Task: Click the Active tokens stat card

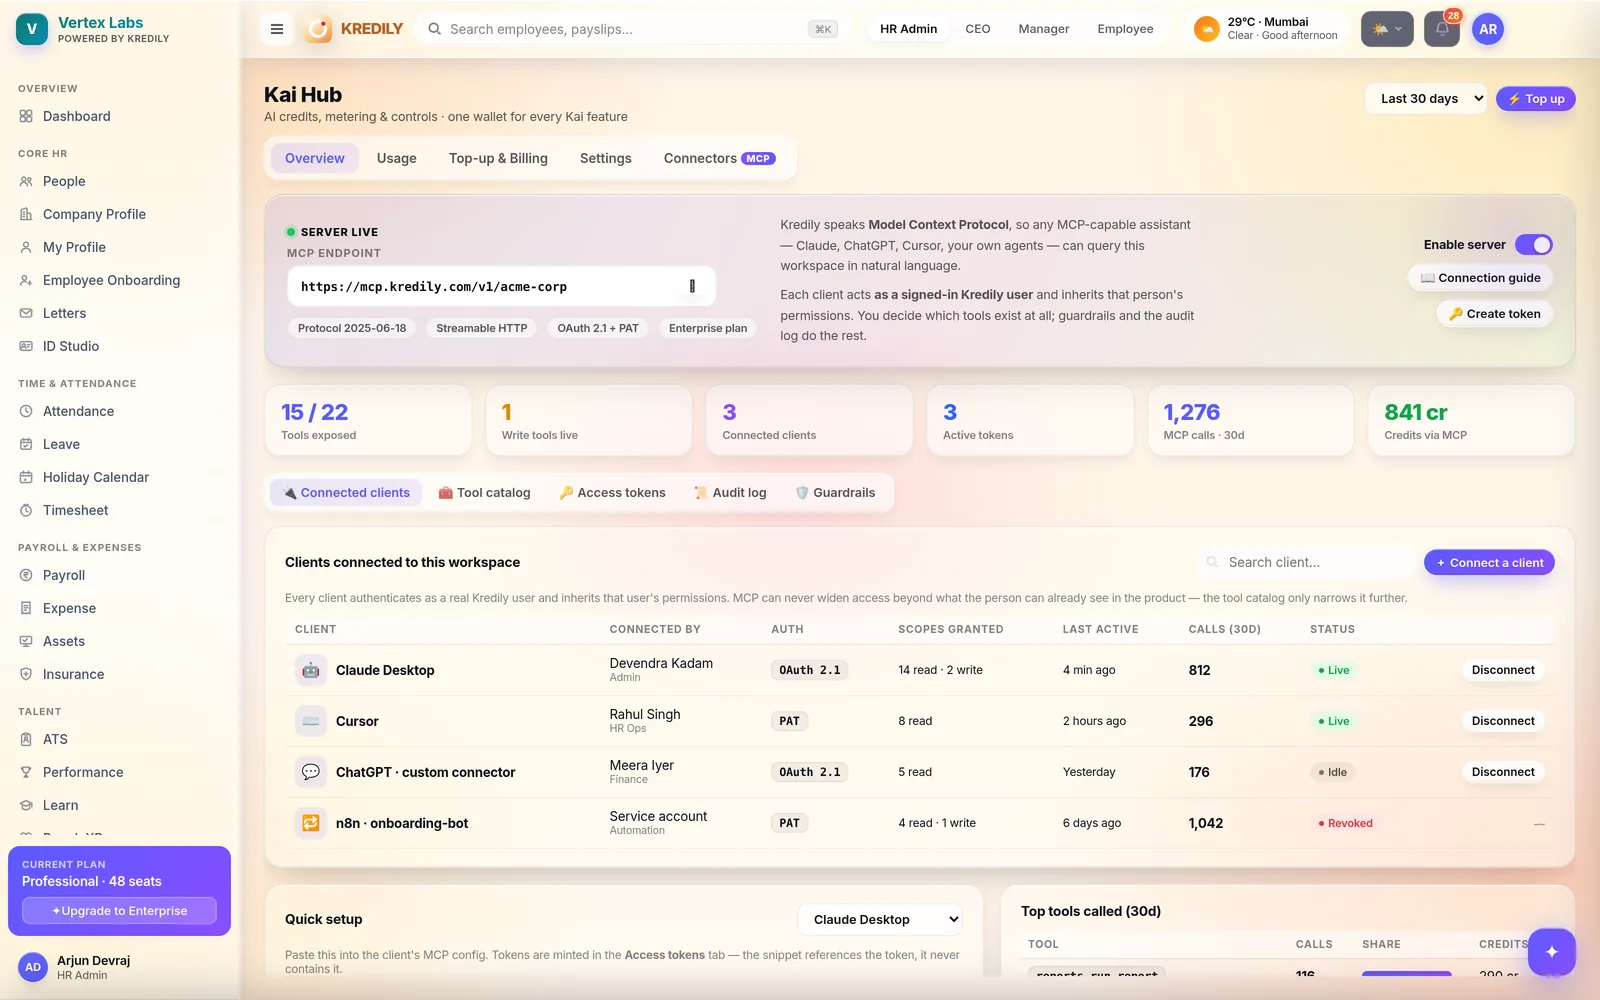Action: tap(1030, 421)
